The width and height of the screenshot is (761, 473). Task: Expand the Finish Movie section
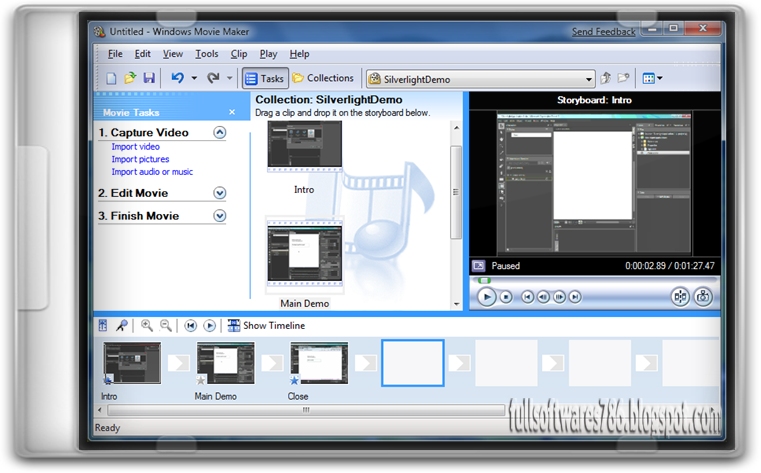pos(220,216)
